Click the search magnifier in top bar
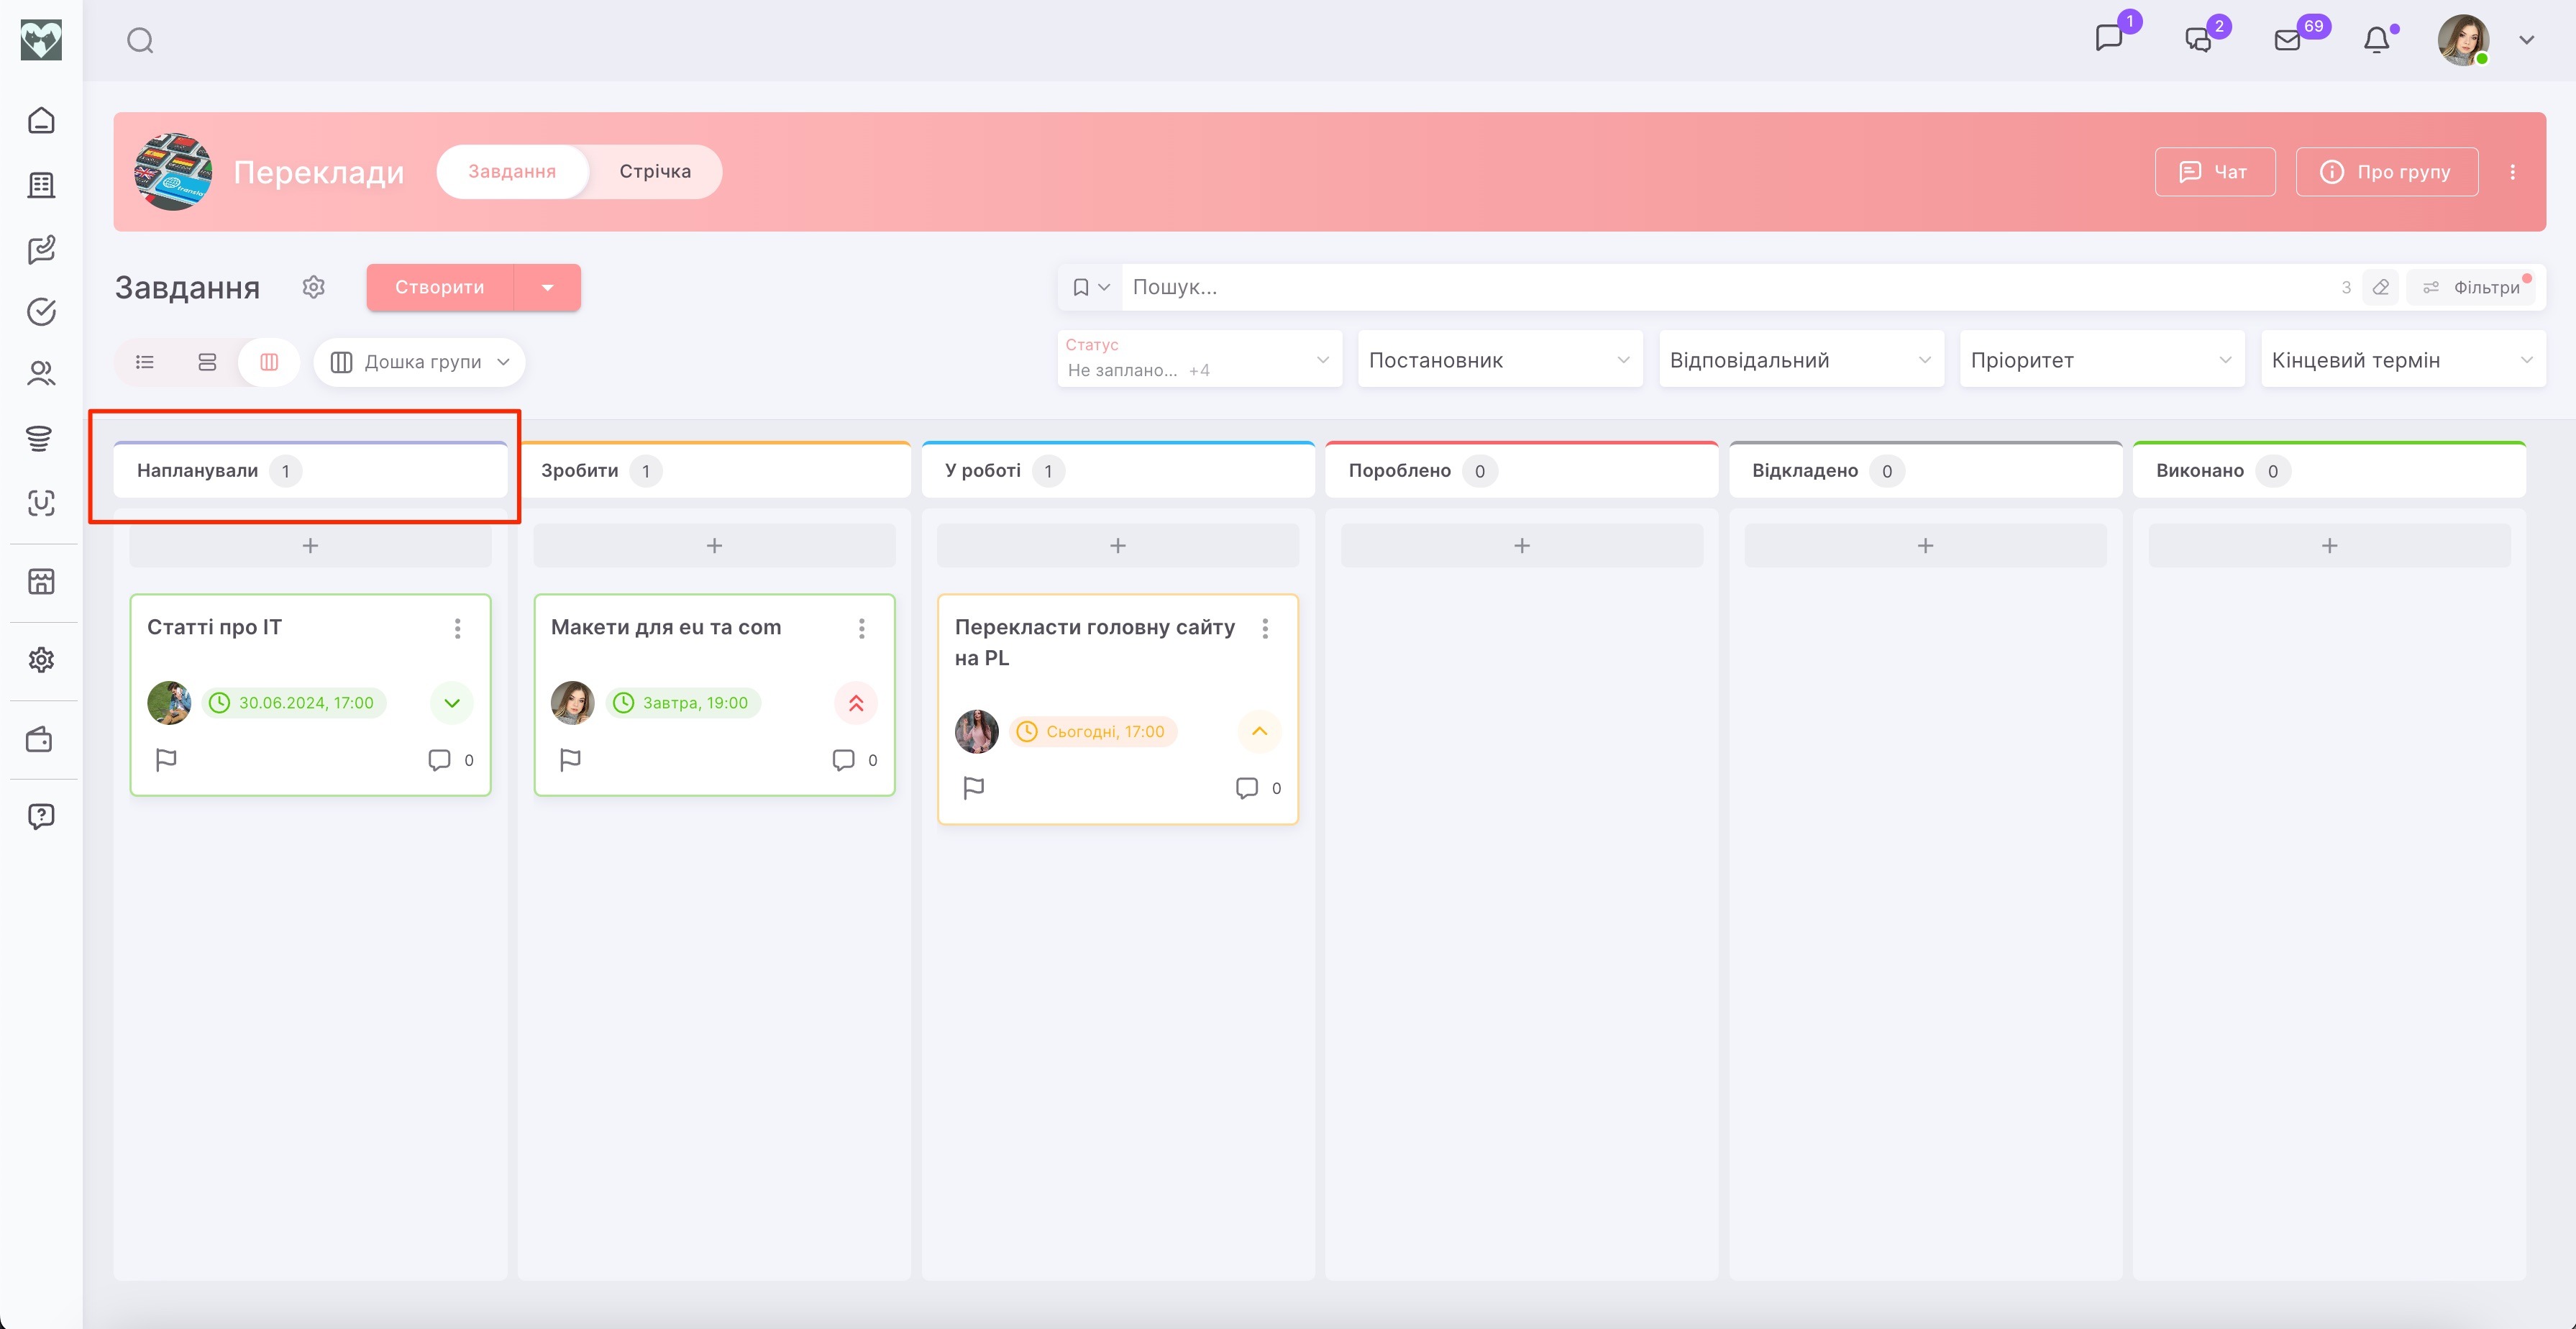Screen dimensions: 2576x1329 click(140, 40)
